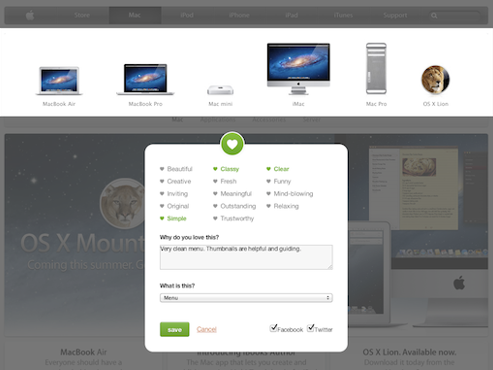The width and height of the screenshot is (493, 370).
Task: Toggle the Outstanding tag
Action: pyautogui.click(x=235, y=206)
